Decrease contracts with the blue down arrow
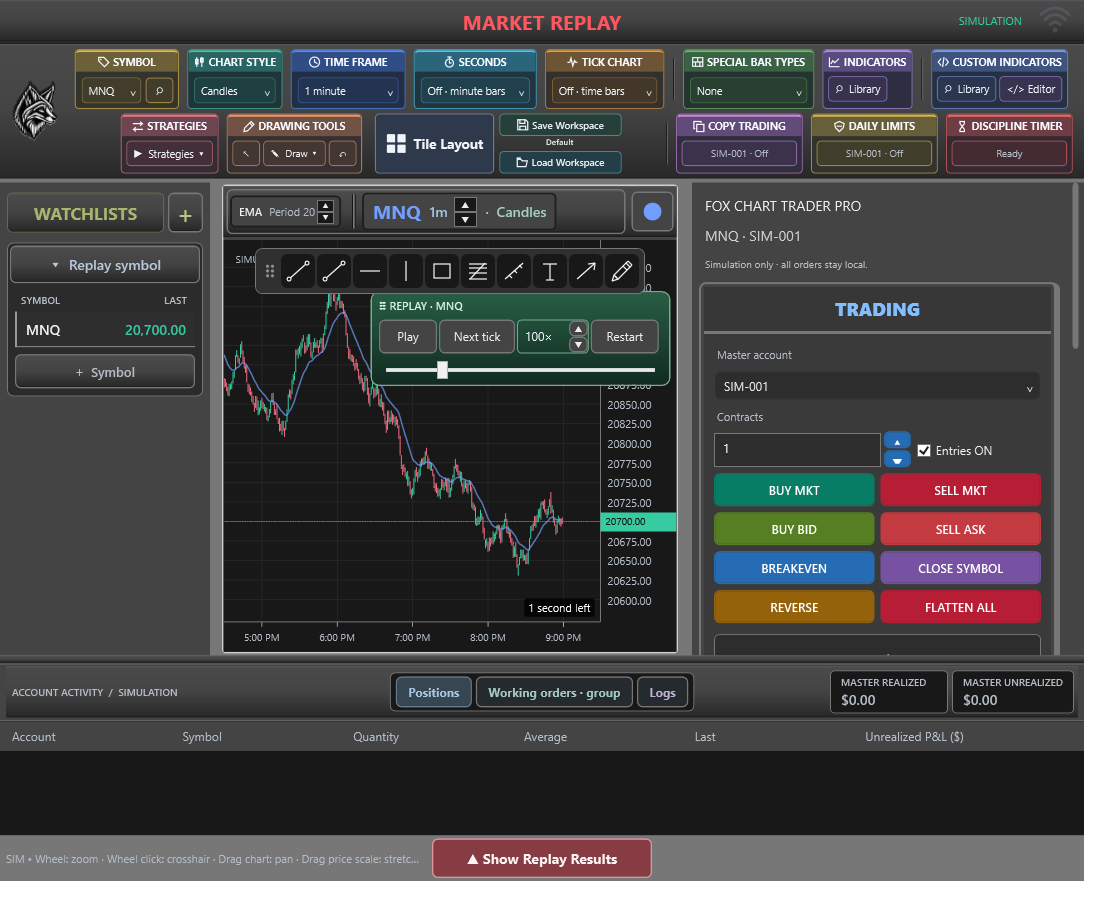This screenshot has height=920, width=1100. pos(897,460)
